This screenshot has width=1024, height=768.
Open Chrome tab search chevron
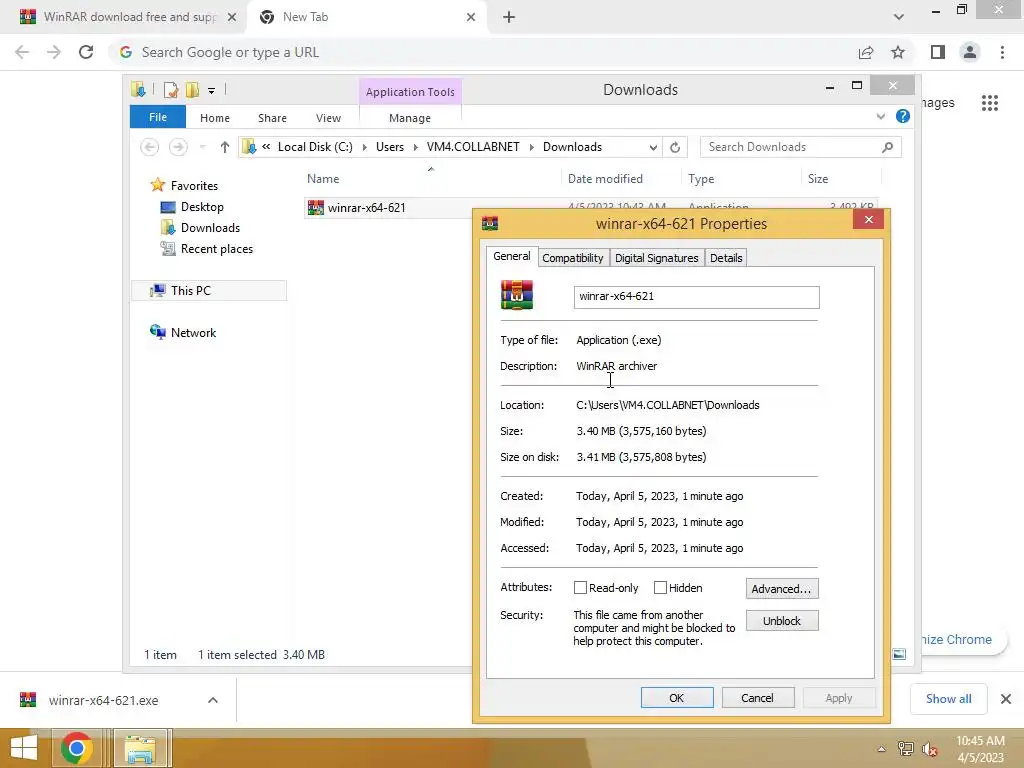click(899, 17)
